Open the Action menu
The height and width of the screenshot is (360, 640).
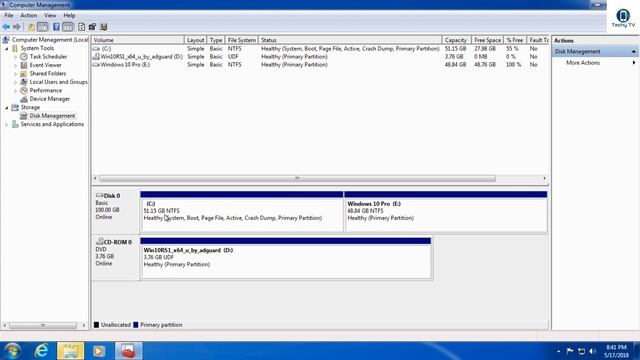tap(29, 16)
